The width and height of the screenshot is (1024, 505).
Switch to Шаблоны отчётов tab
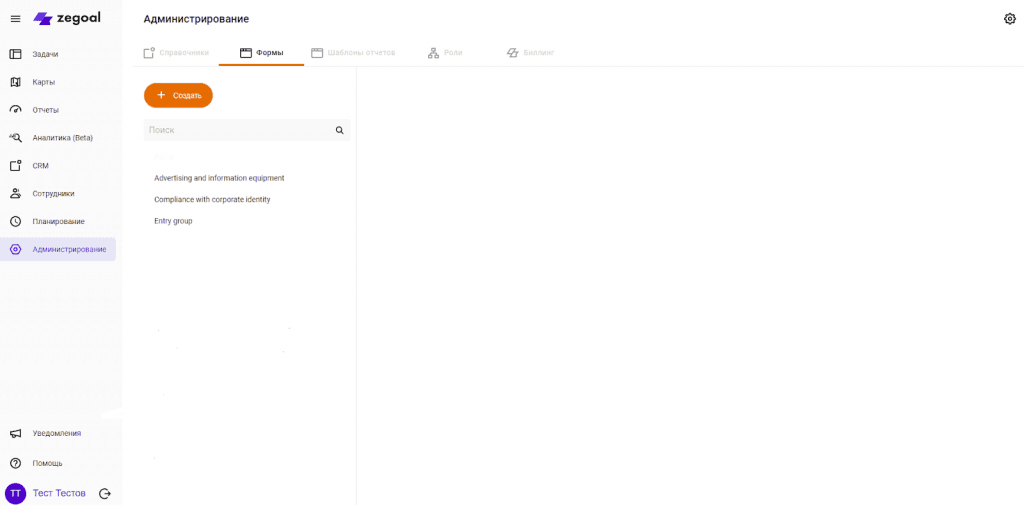pyautogui.click(x=353, y=52)
